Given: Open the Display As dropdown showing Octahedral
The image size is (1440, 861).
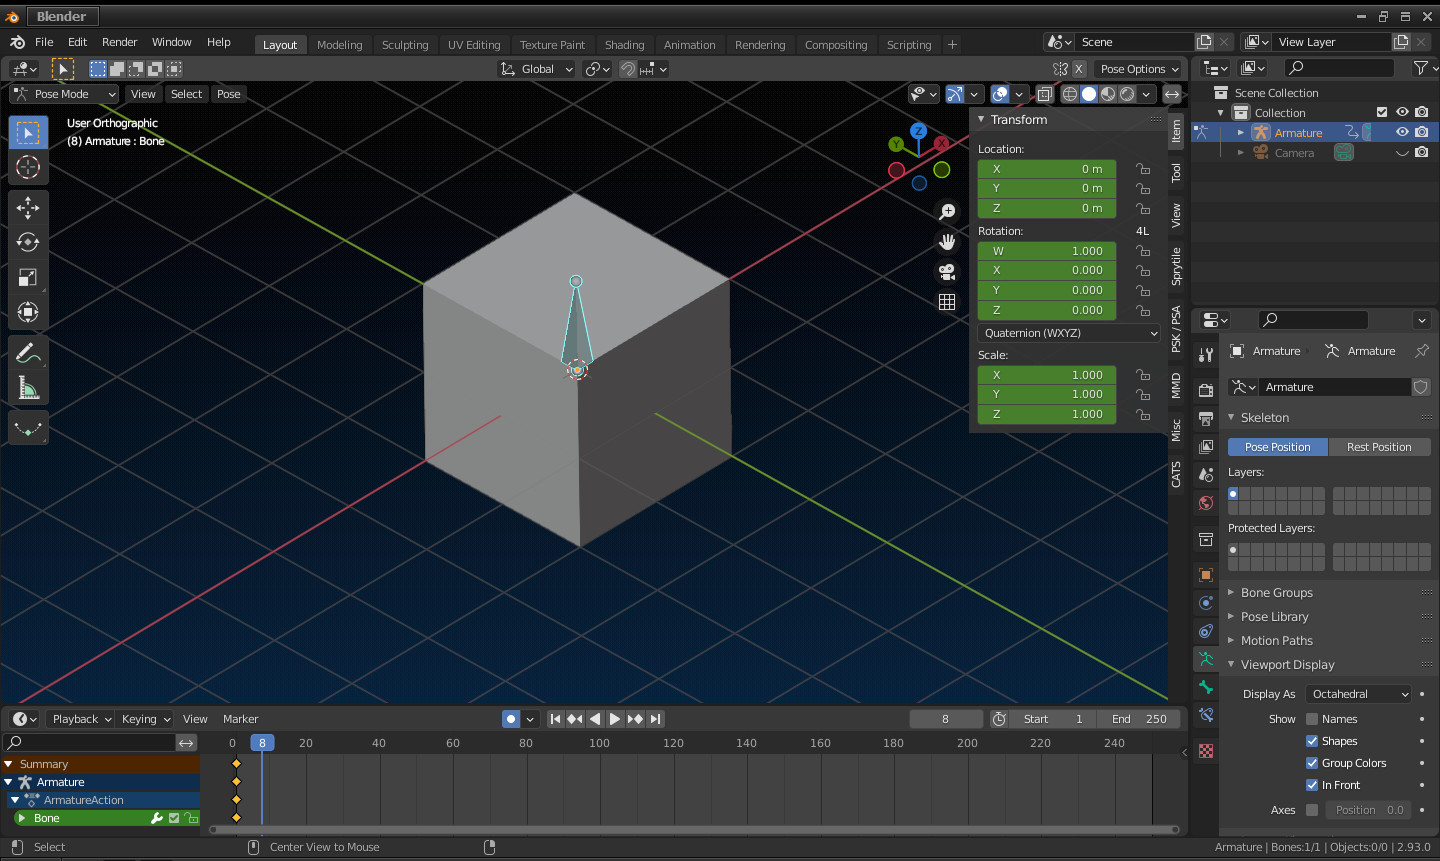Looking at the screenshot, I should (1358, 693).
